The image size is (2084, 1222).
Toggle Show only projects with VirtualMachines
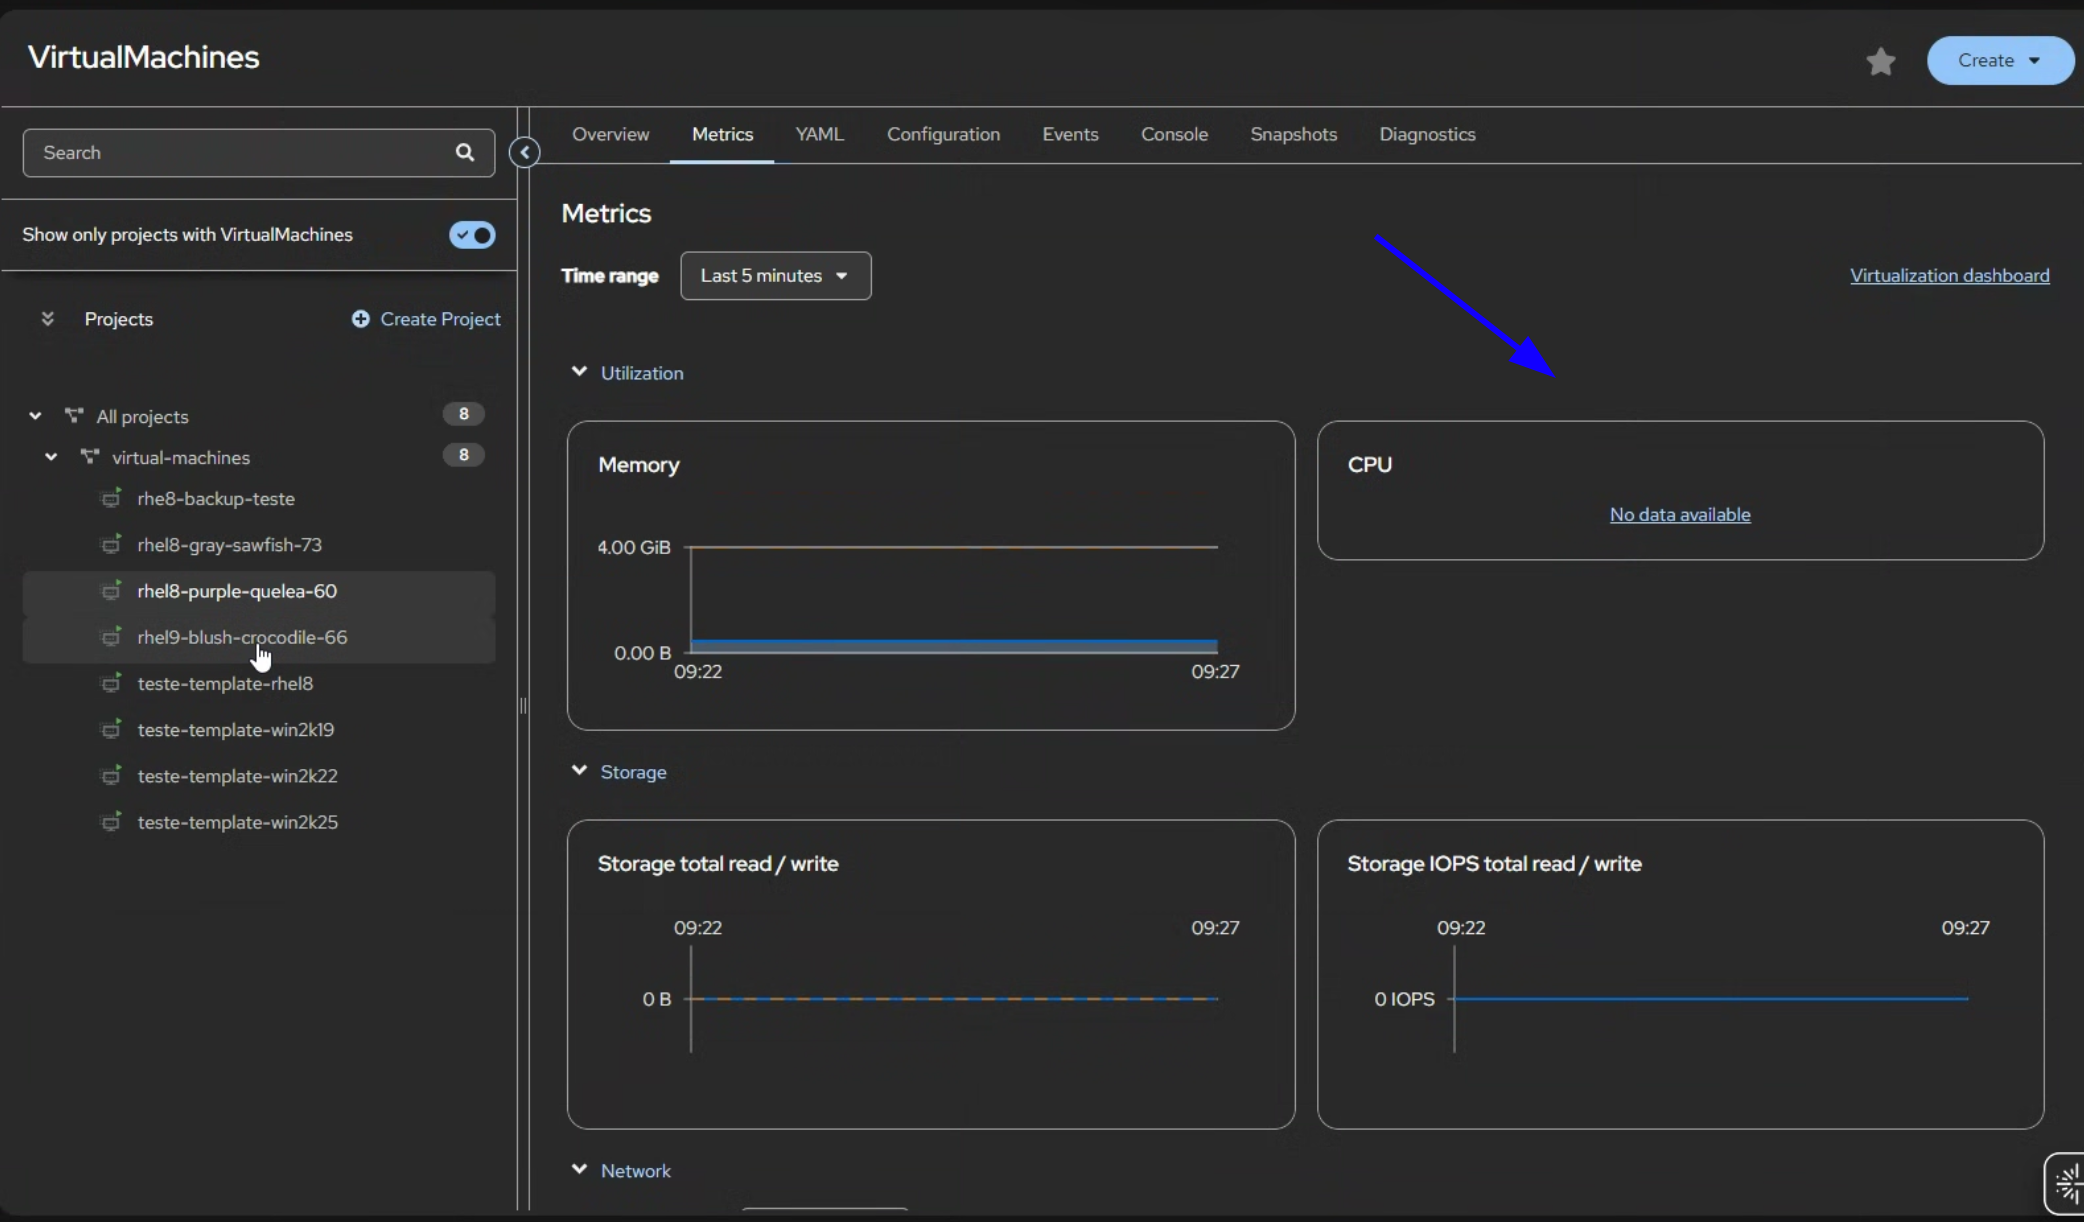click(x=472, y=235)
